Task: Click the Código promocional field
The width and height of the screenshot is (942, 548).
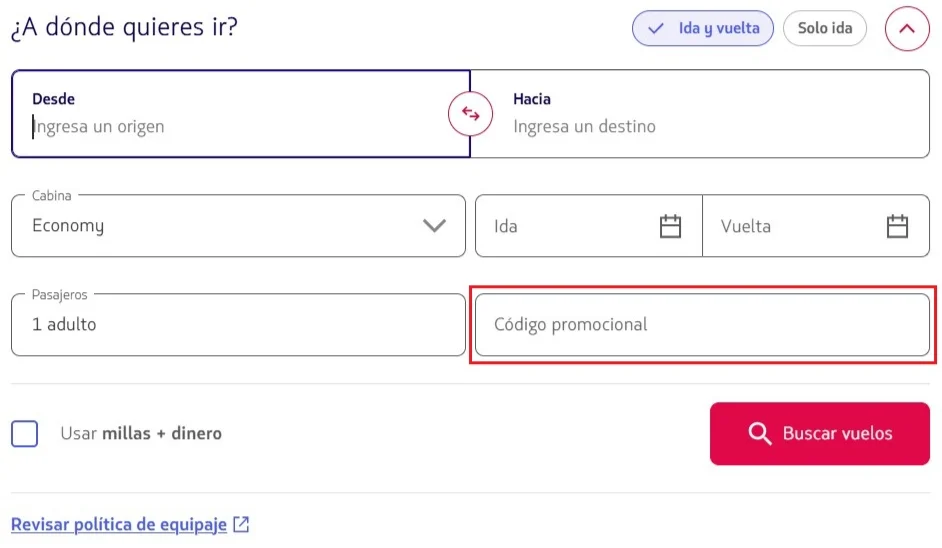Action: point(702,324)
